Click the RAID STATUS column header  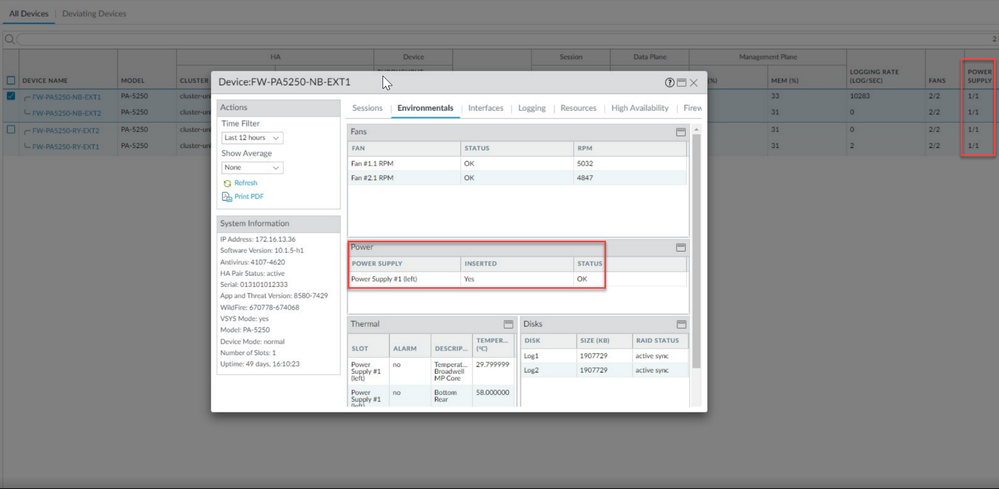click(x=660, y=340)
